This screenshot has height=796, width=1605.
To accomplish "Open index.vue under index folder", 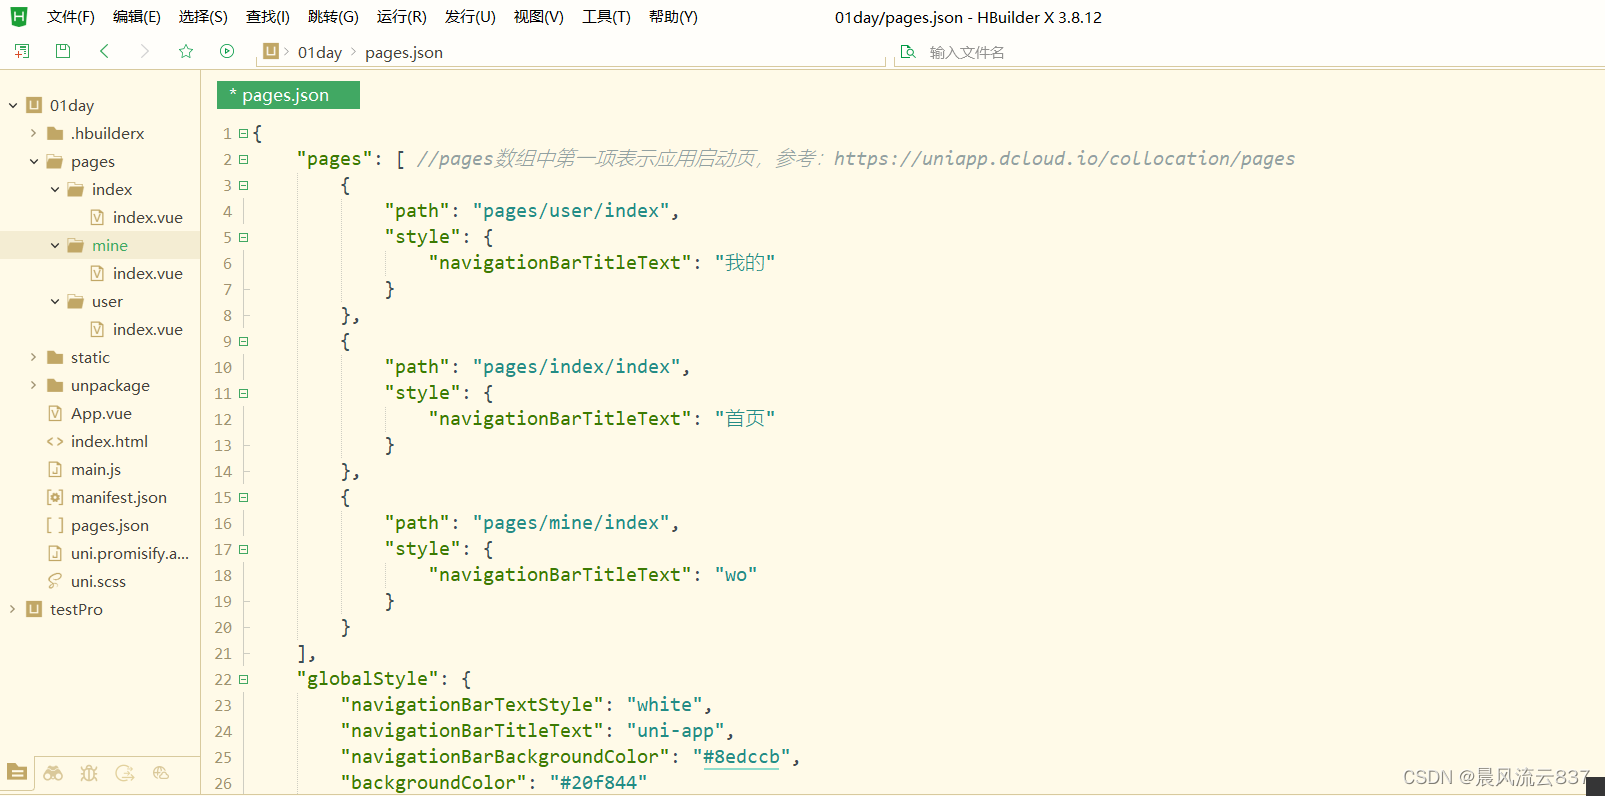I will click(147, 217).
